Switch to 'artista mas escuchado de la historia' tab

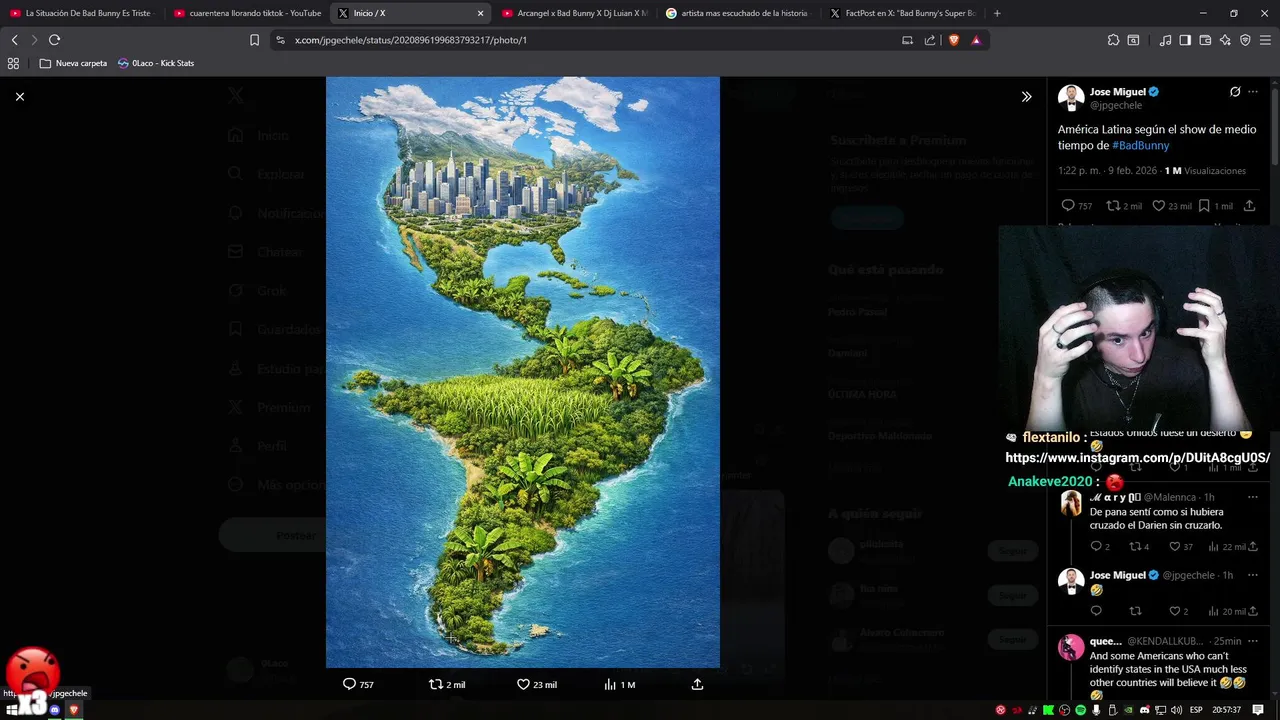[737, 13]
